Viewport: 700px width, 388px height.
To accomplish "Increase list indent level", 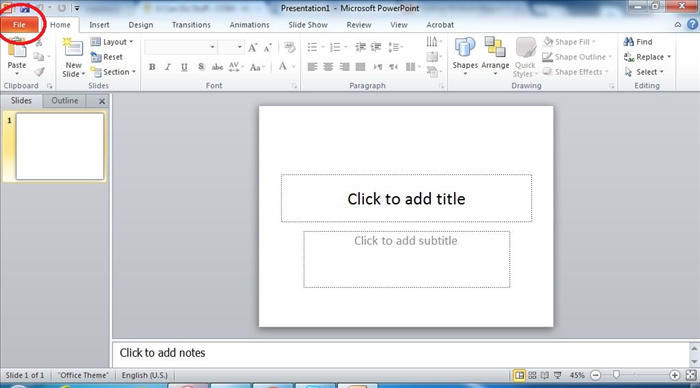I will pos(376,47).
